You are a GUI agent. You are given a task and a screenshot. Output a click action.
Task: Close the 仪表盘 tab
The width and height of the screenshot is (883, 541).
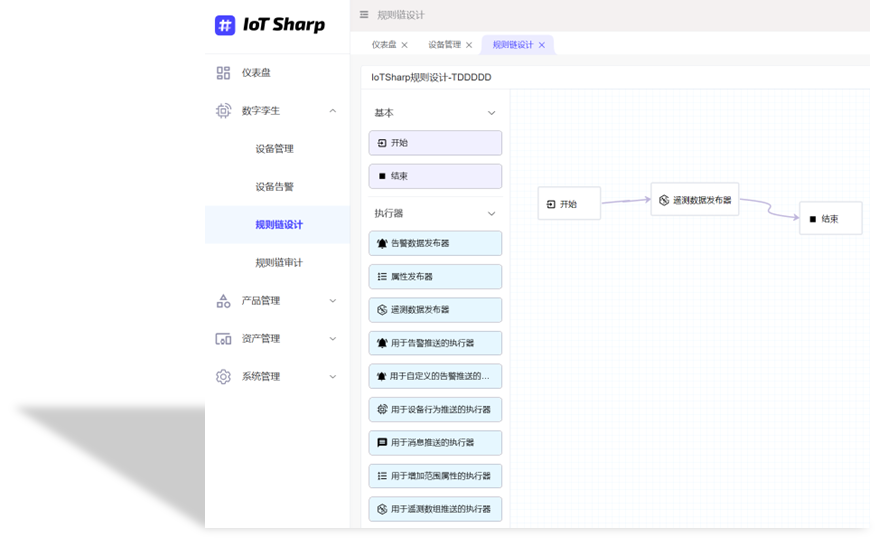[404, 45]
